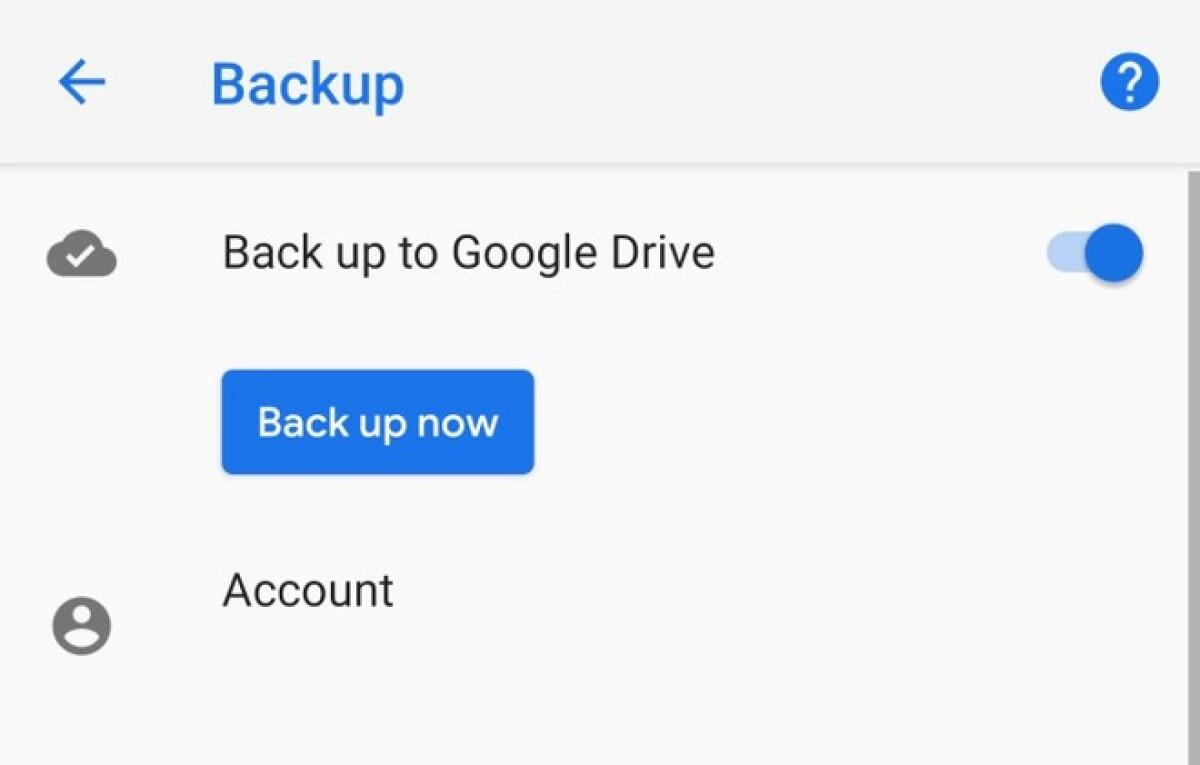
Task: Start an immediate backup with Back up now
Action: click(x=378, y=421)
